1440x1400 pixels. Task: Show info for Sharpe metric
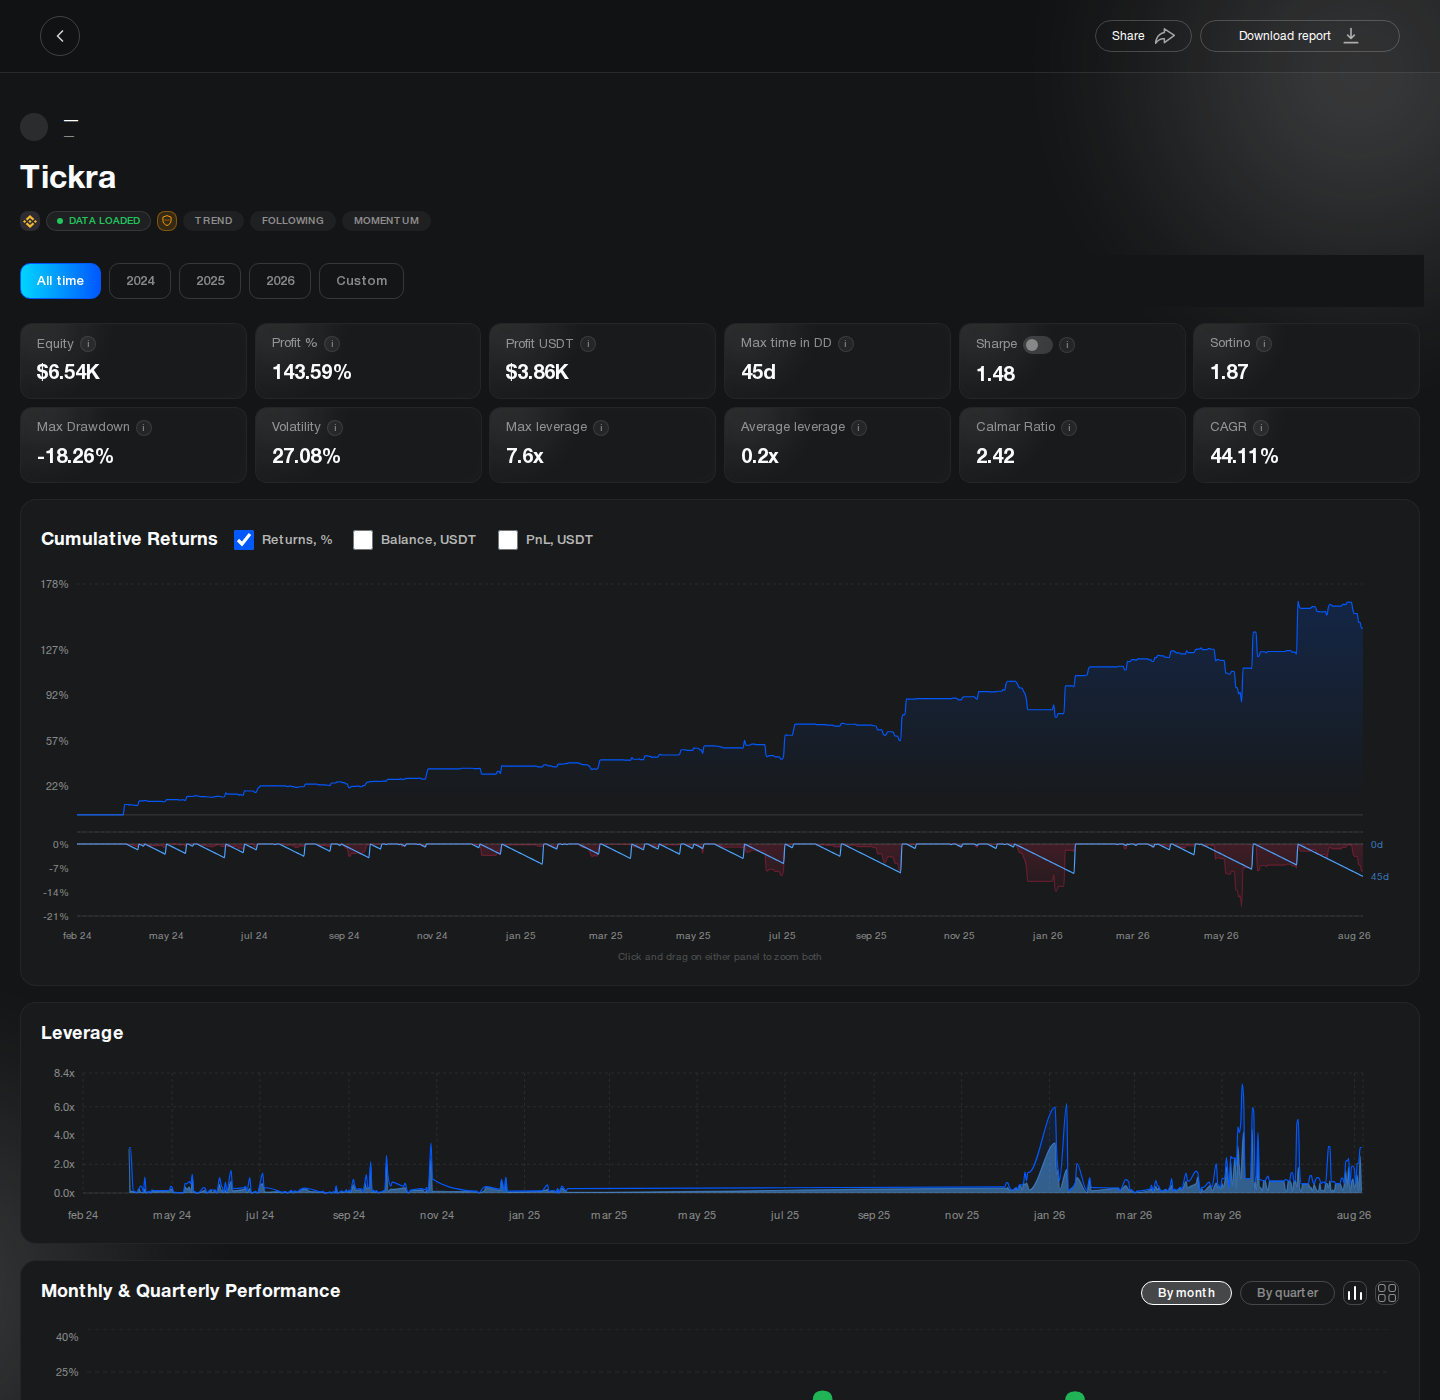[x=1067, y=345]
